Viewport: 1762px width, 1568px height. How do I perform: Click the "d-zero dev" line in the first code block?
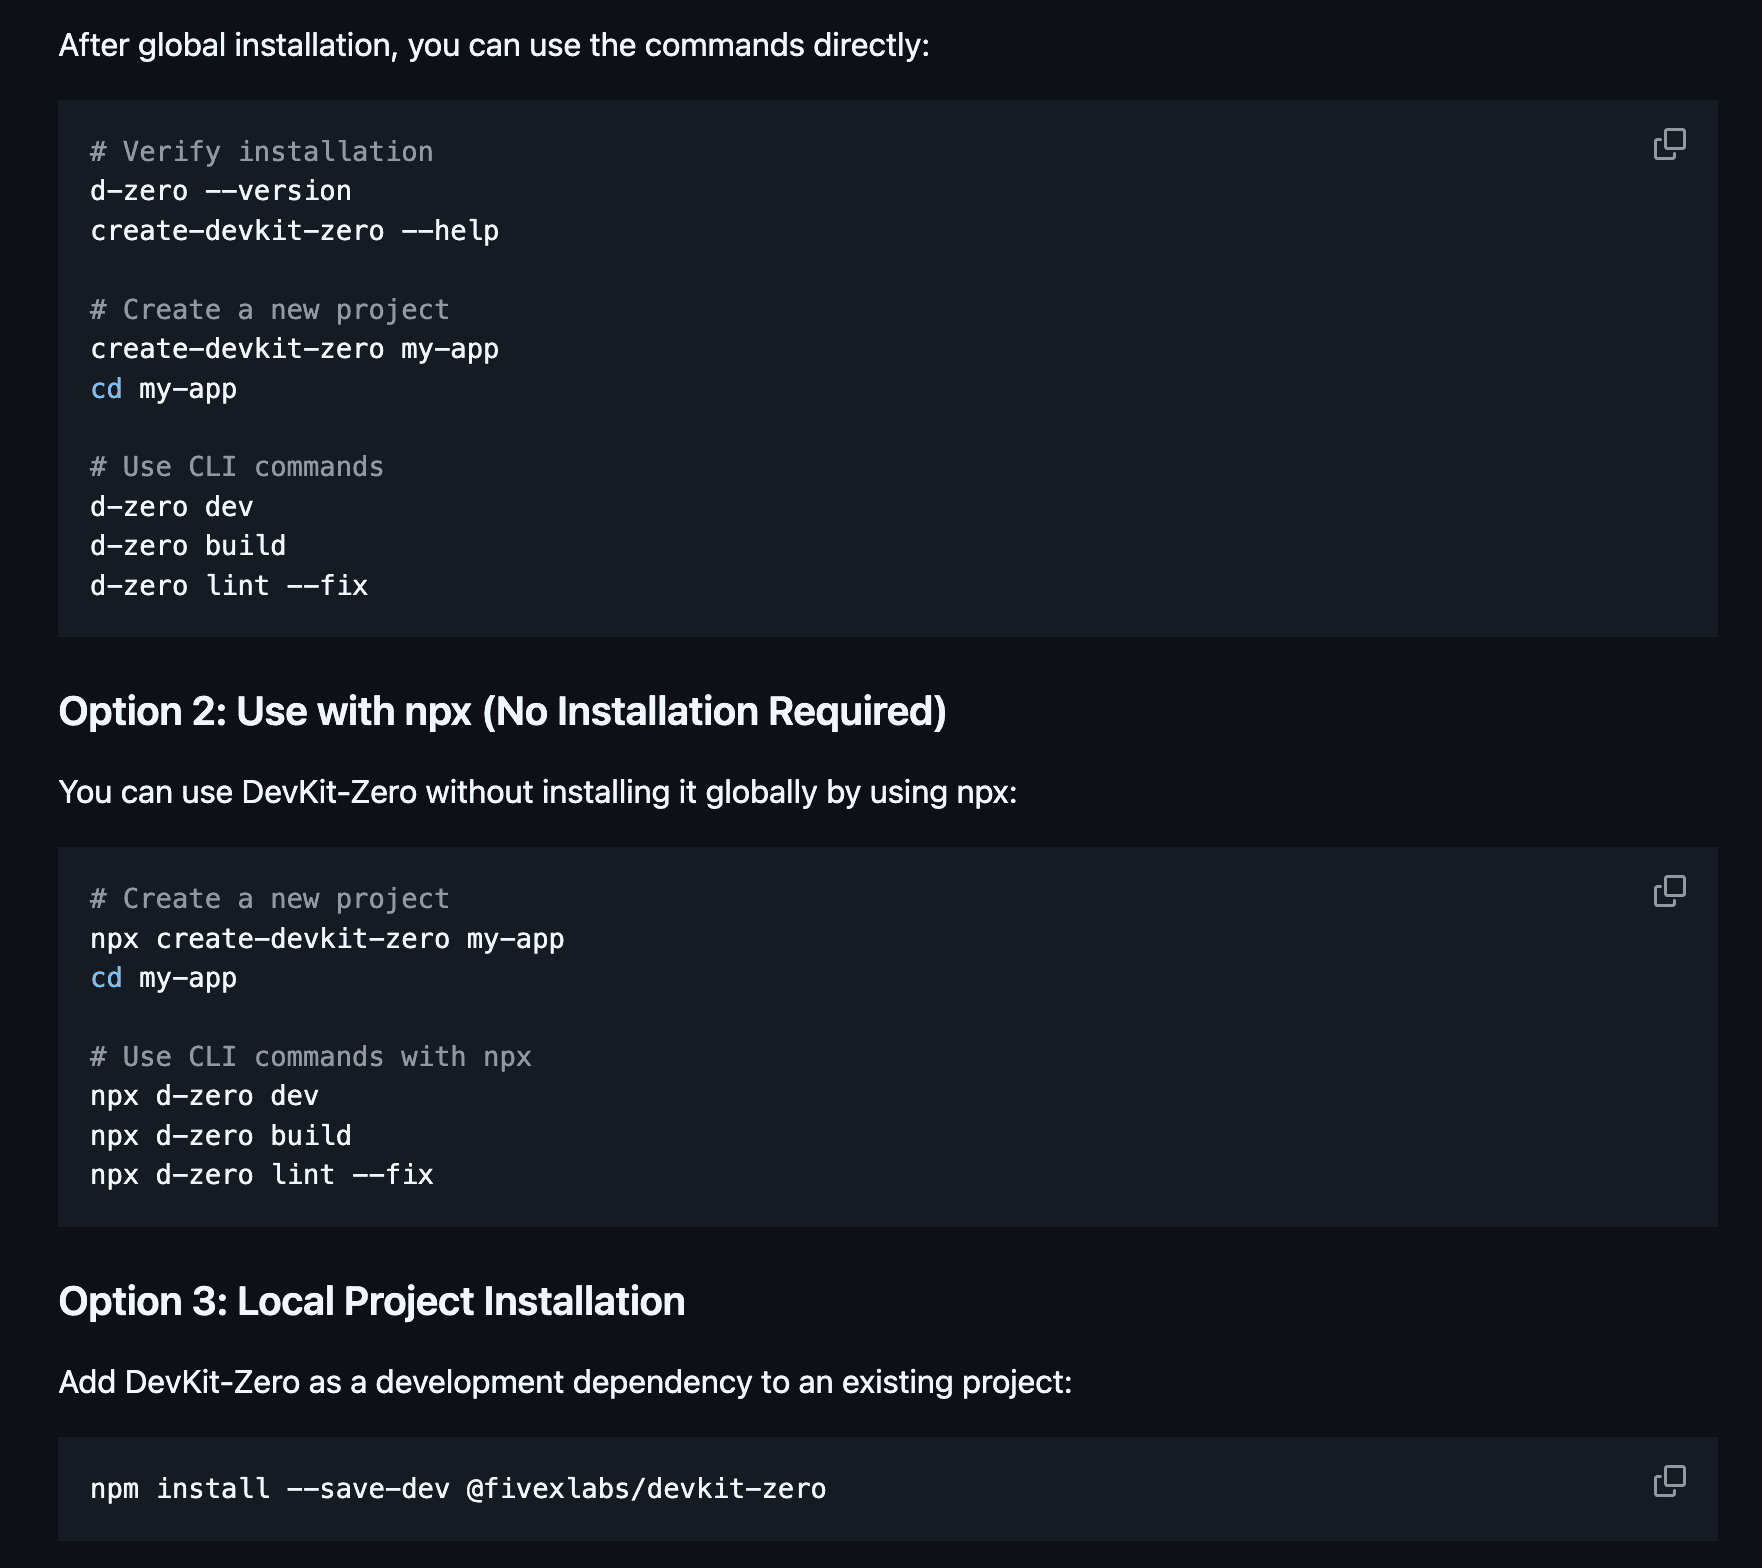171,507
